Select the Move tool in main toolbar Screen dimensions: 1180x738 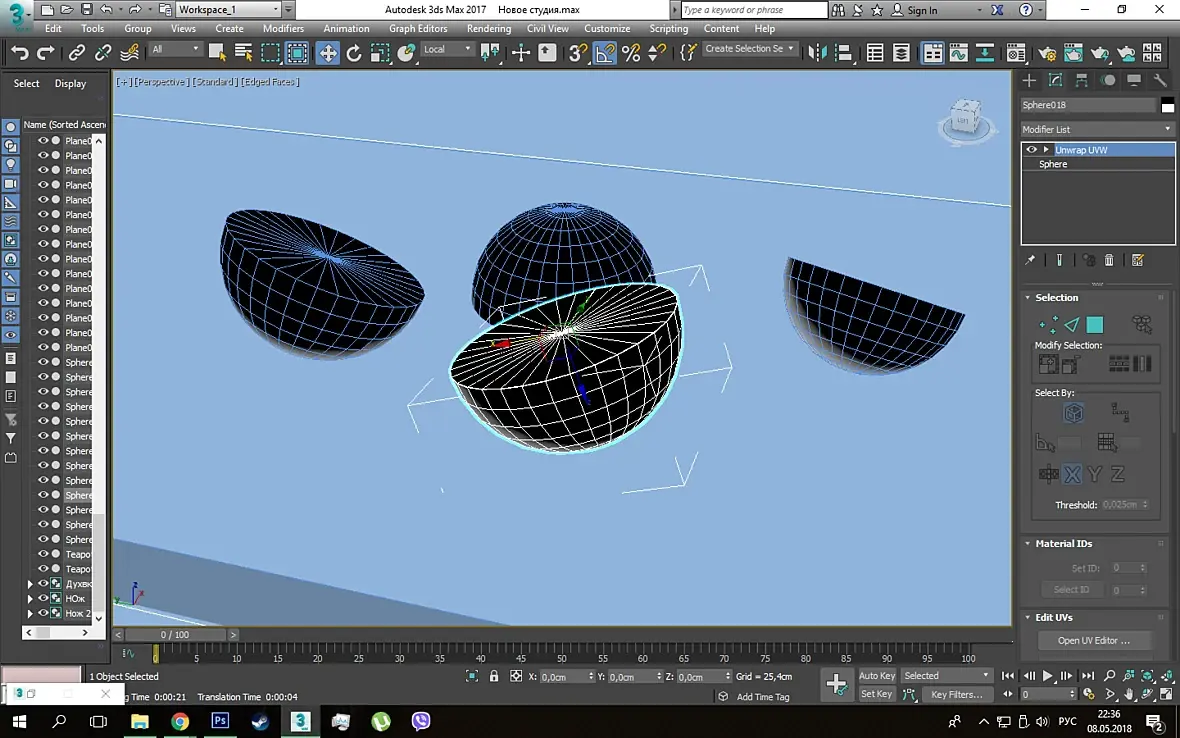click(x=327, y=53)
